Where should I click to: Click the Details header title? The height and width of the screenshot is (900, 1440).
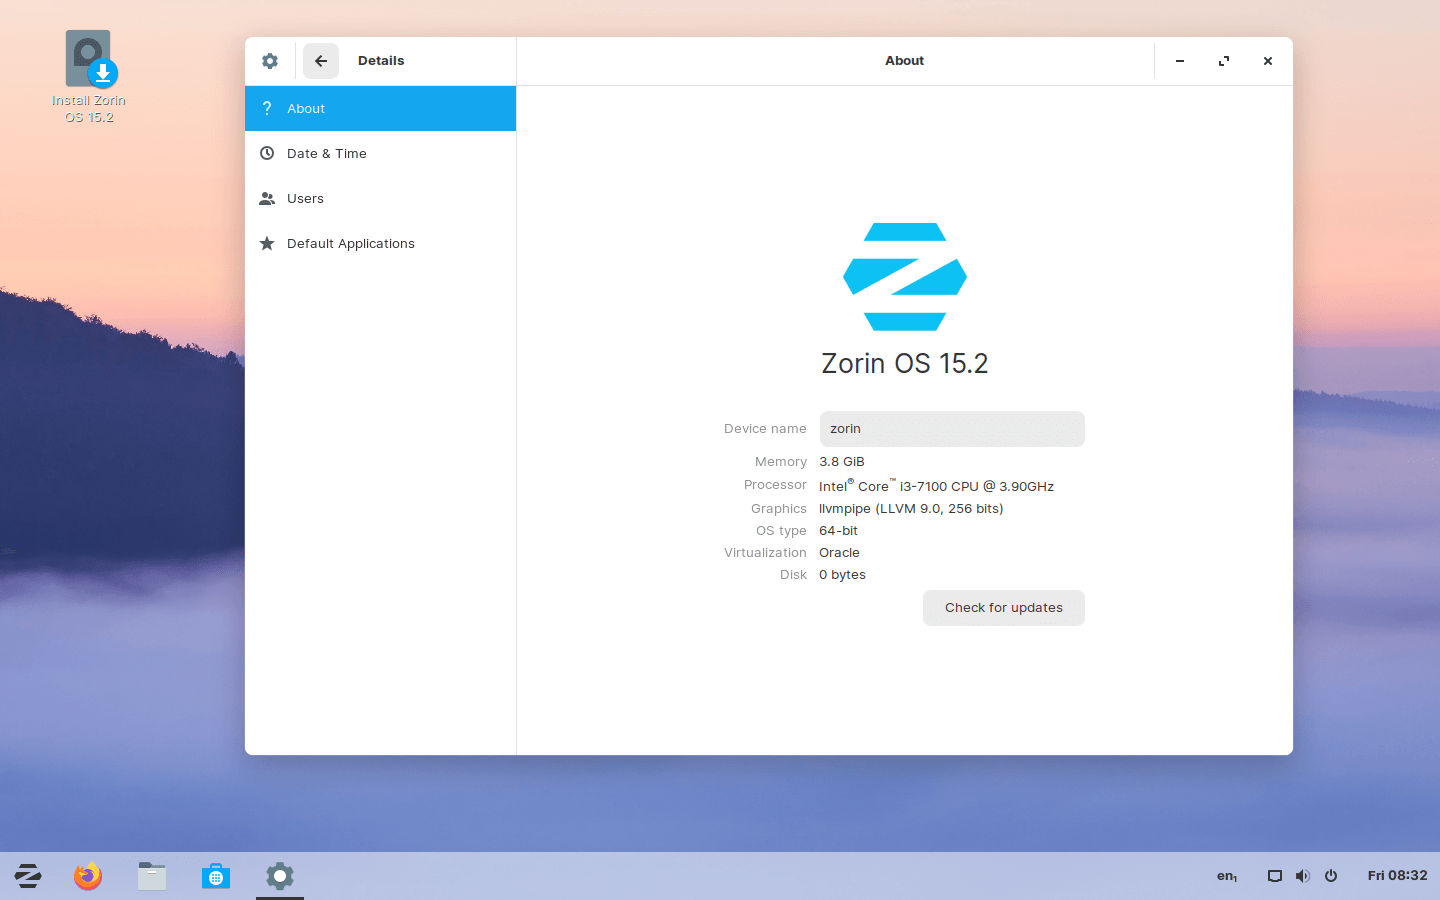[381, 61]
